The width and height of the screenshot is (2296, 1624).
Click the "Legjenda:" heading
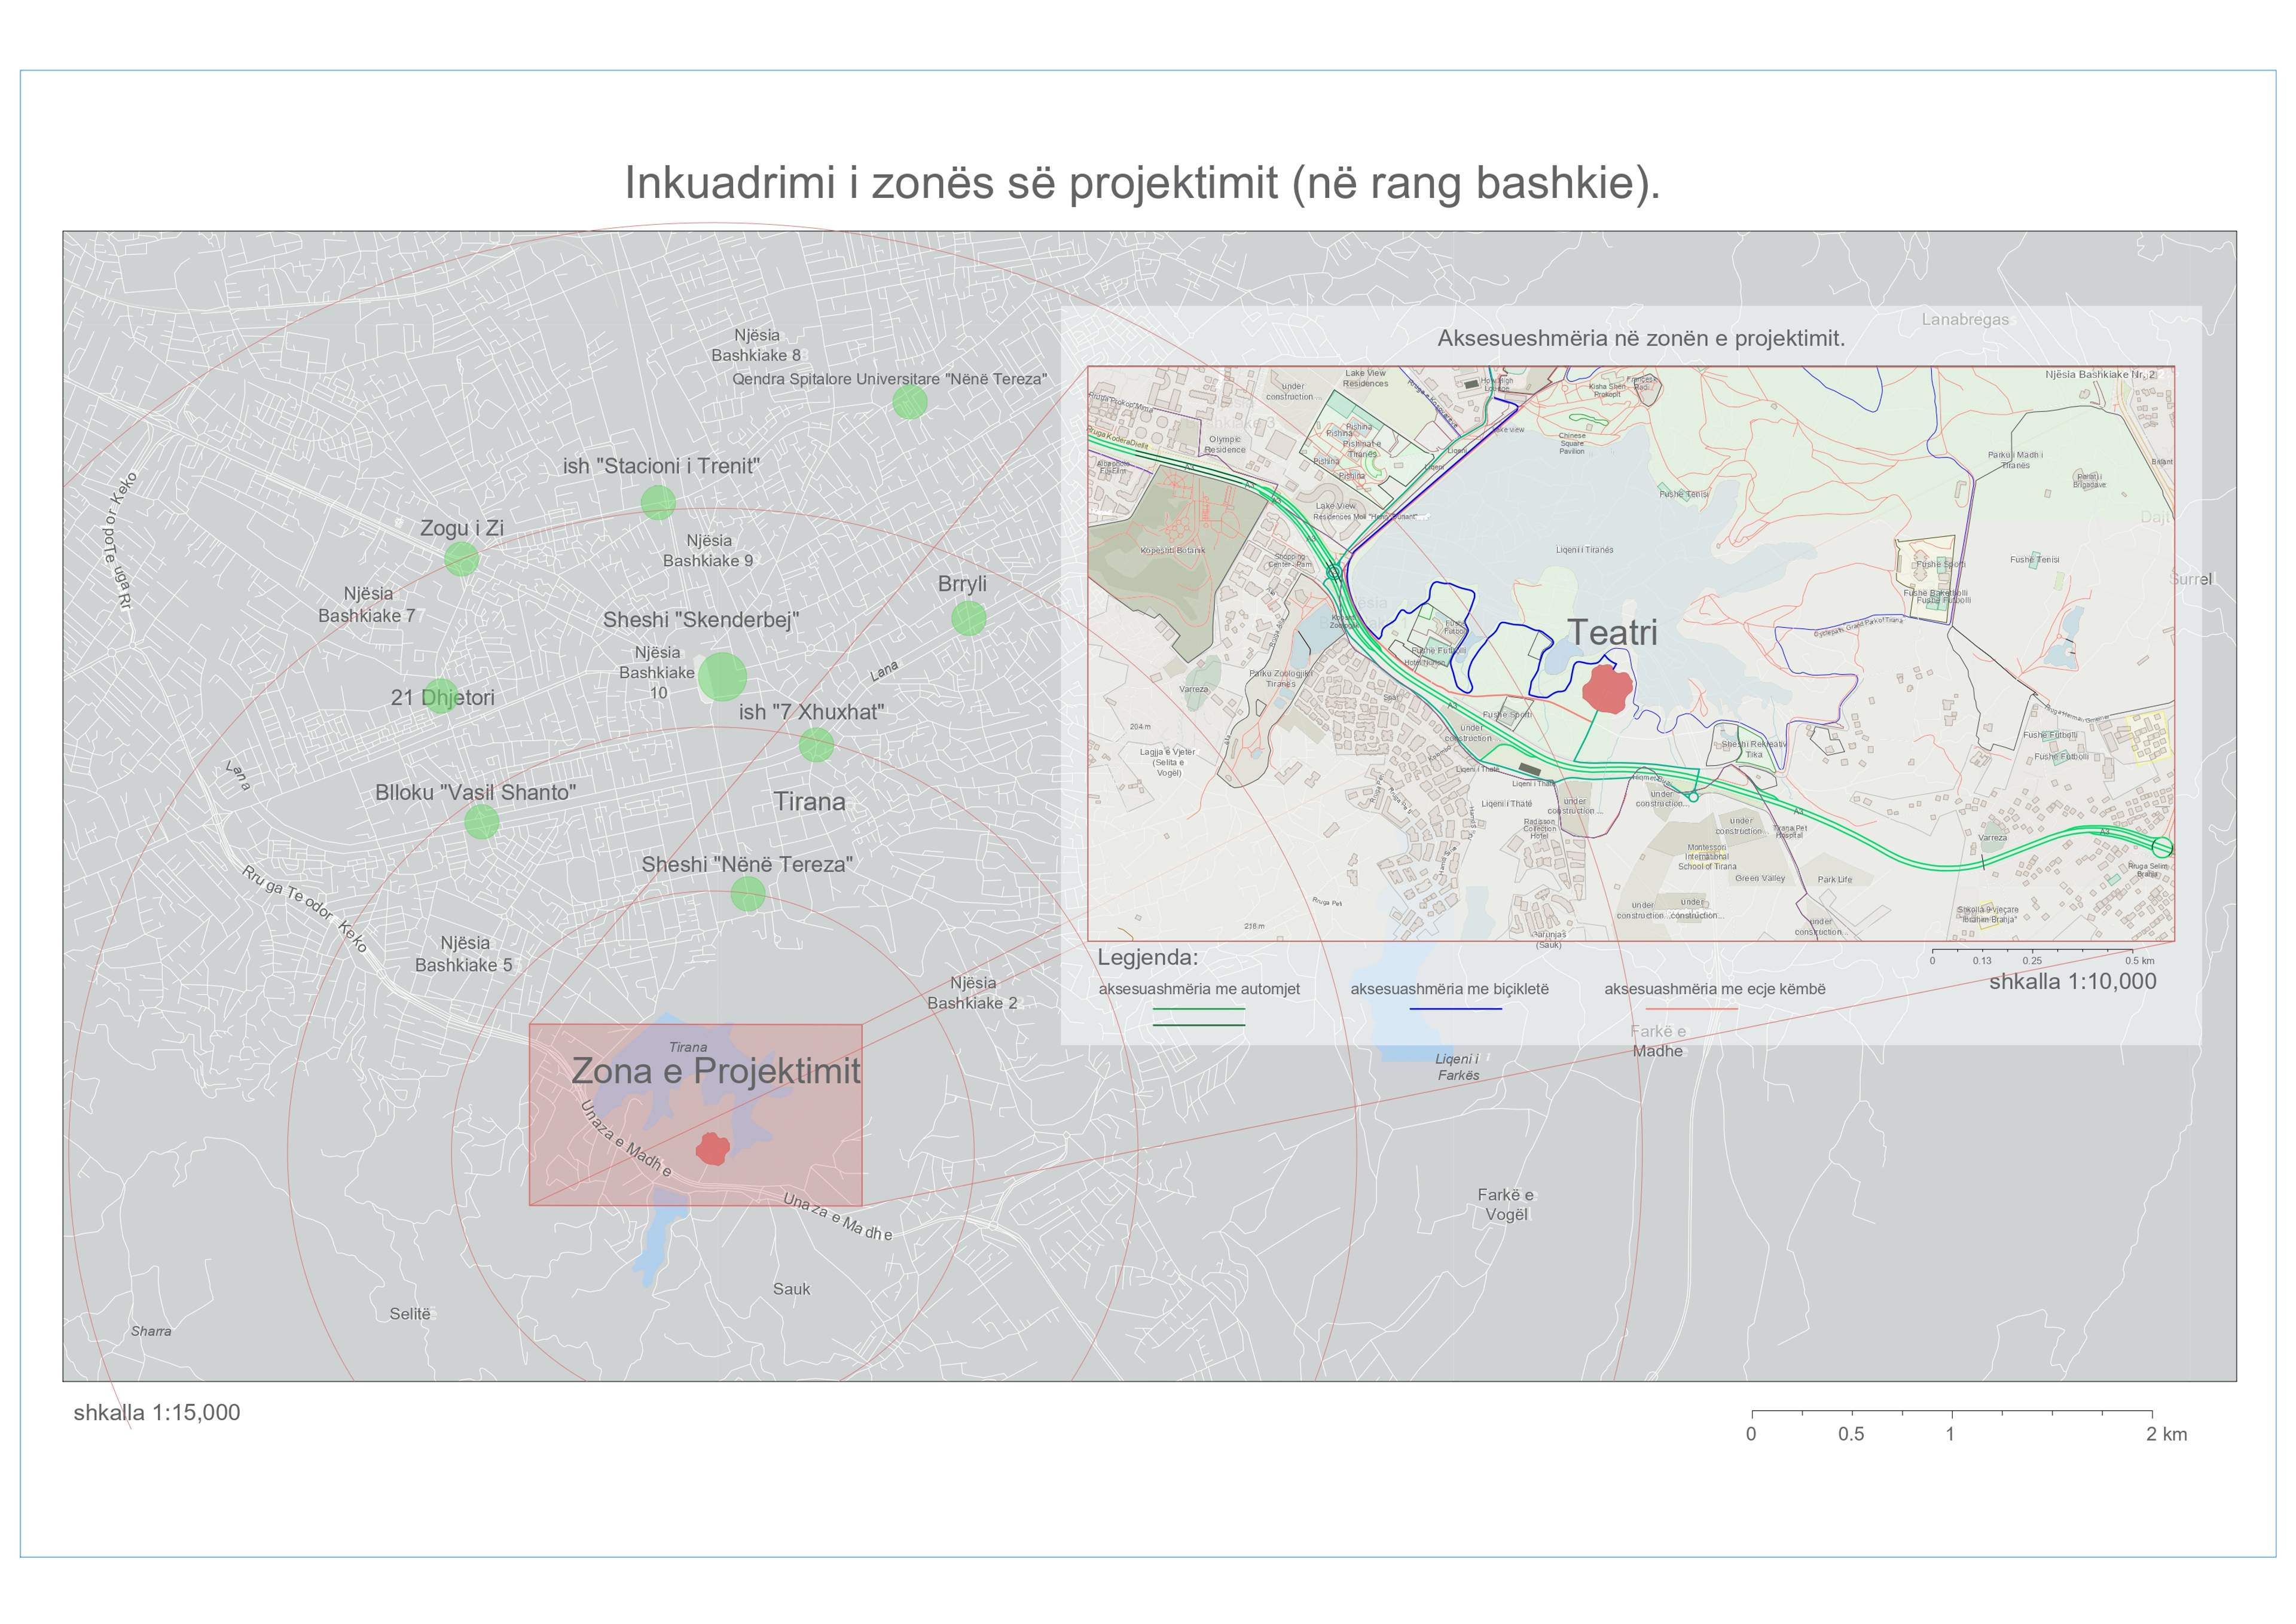[1148, 957]
